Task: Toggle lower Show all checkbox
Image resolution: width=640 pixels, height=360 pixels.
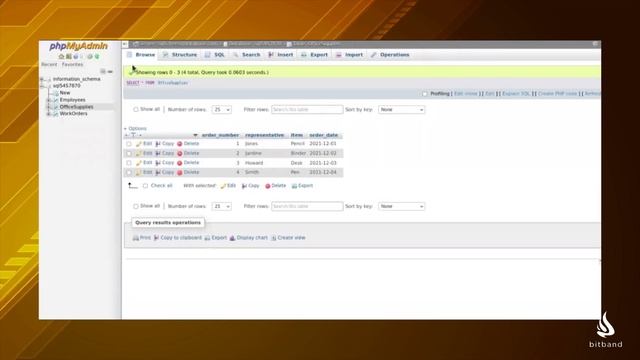Action: click(x=136, y=206)
